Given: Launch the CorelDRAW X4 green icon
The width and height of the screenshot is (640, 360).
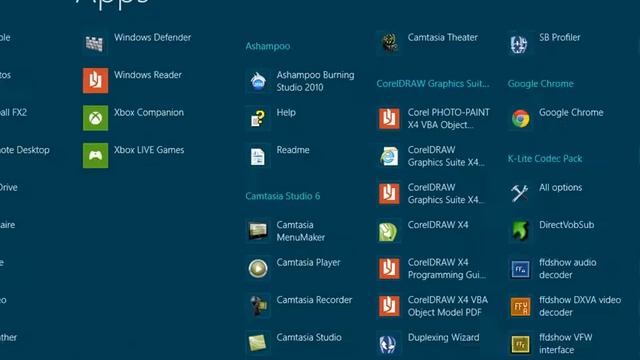Looking at the screenshot, I should pyautogui.click(x=389, y=231).
